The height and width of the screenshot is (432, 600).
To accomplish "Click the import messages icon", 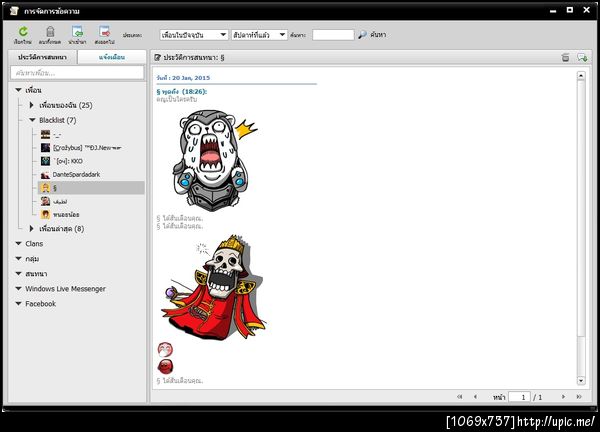I will 77,32.
